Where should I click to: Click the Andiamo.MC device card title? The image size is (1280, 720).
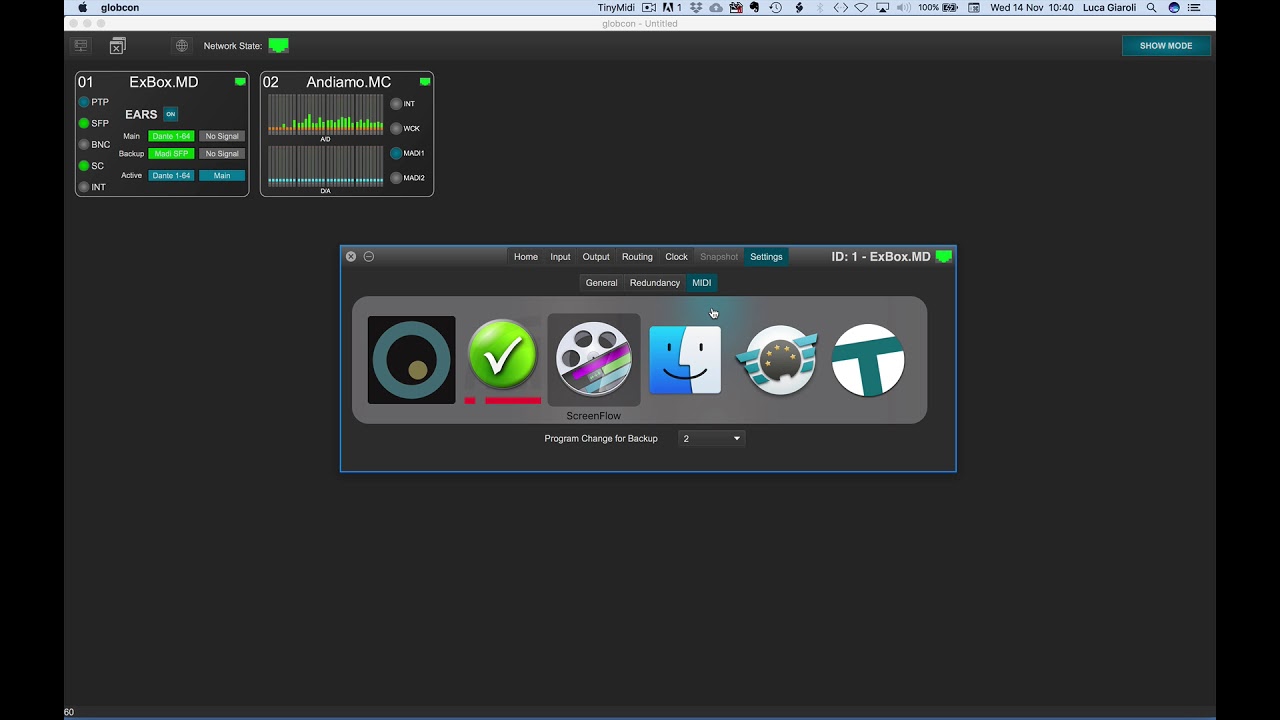(x=348, y=82)
